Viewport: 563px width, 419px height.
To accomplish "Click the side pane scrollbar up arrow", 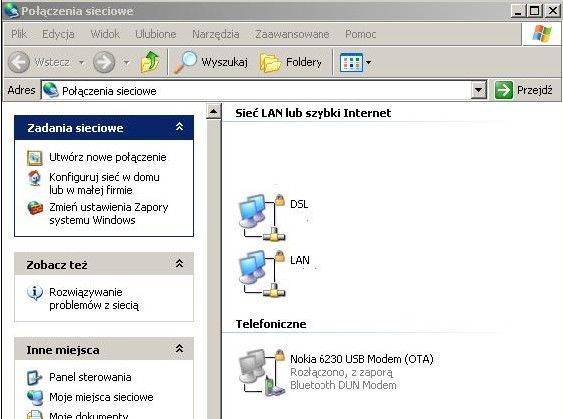I will point(213,112).
